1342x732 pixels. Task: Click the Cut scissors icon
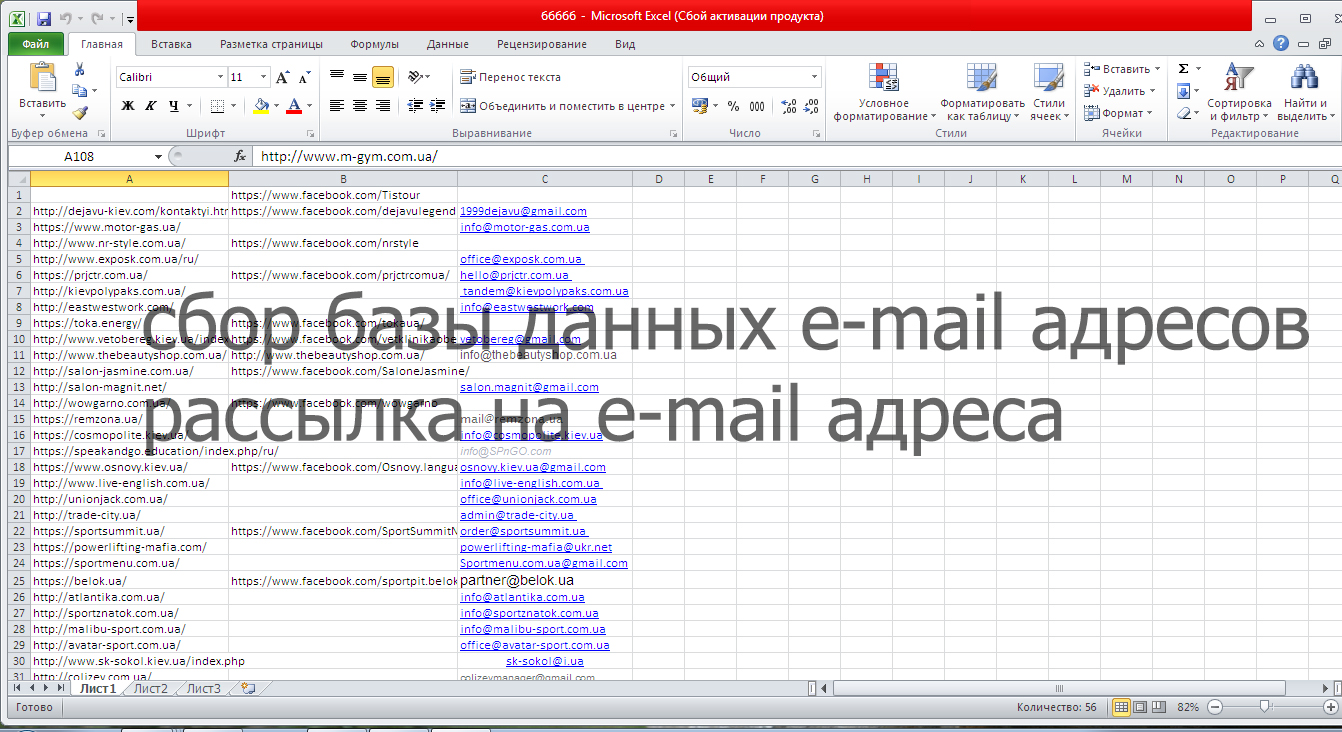click(x=80, y=69)
